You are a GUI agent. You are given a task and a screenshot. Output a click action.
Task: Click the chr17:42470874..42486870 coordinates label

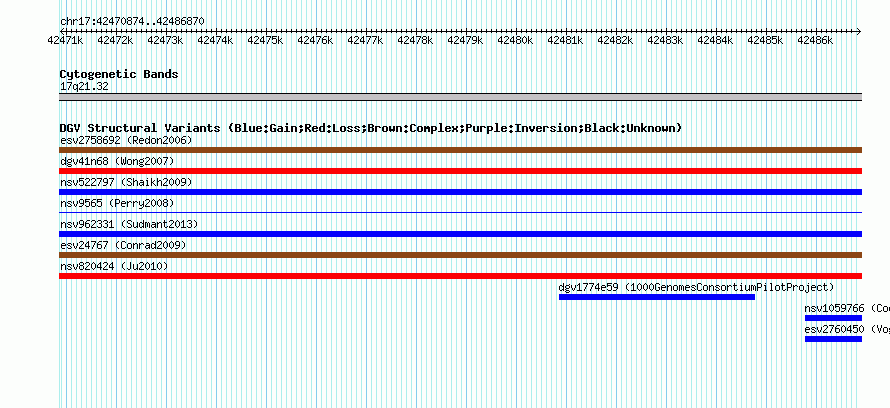[132, 21]
